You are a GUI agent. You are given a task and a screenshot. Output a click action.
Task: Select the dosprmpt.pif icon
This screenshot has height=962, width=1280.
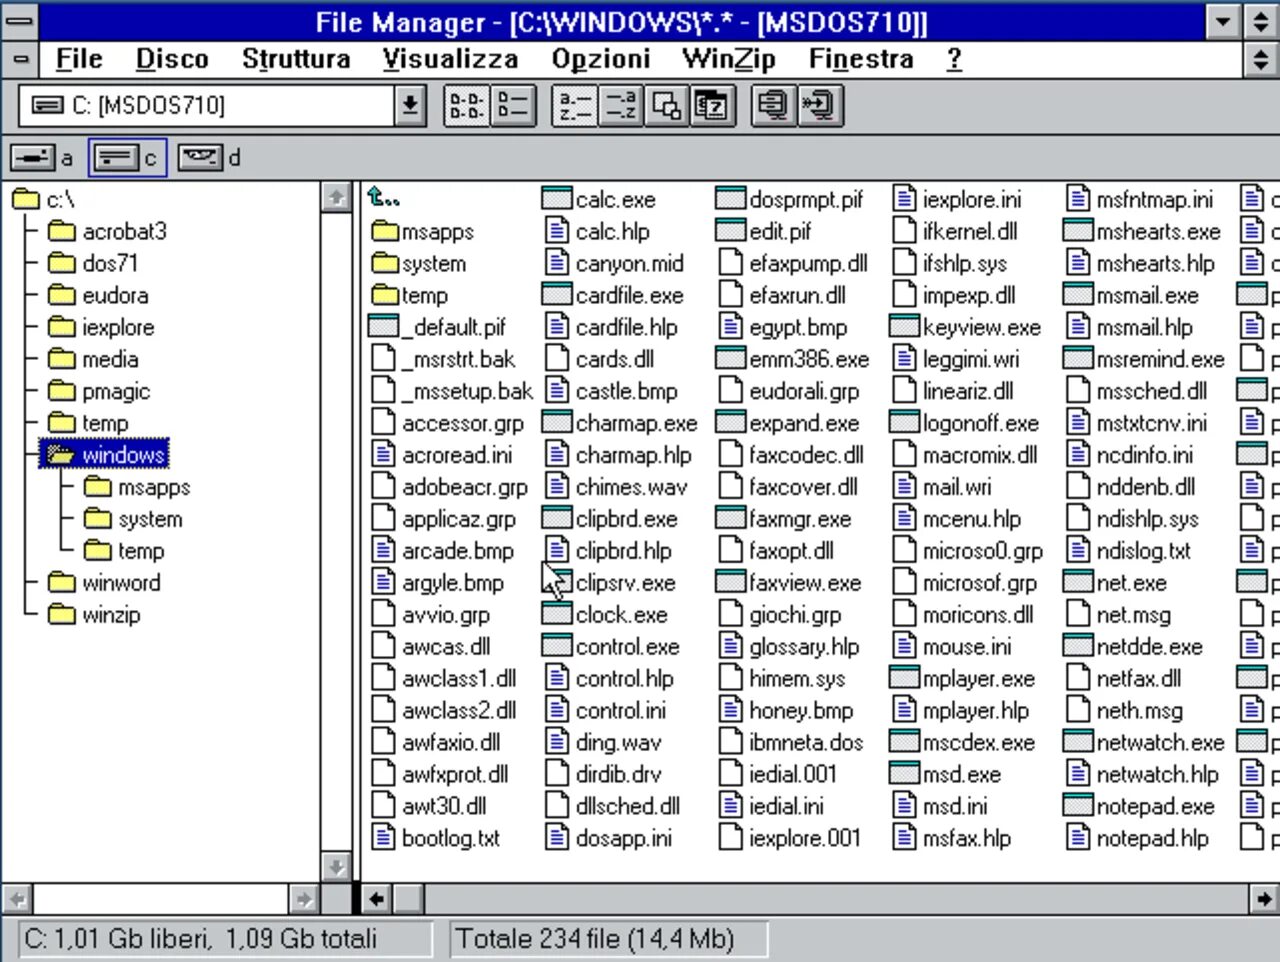tap(731, 199)
